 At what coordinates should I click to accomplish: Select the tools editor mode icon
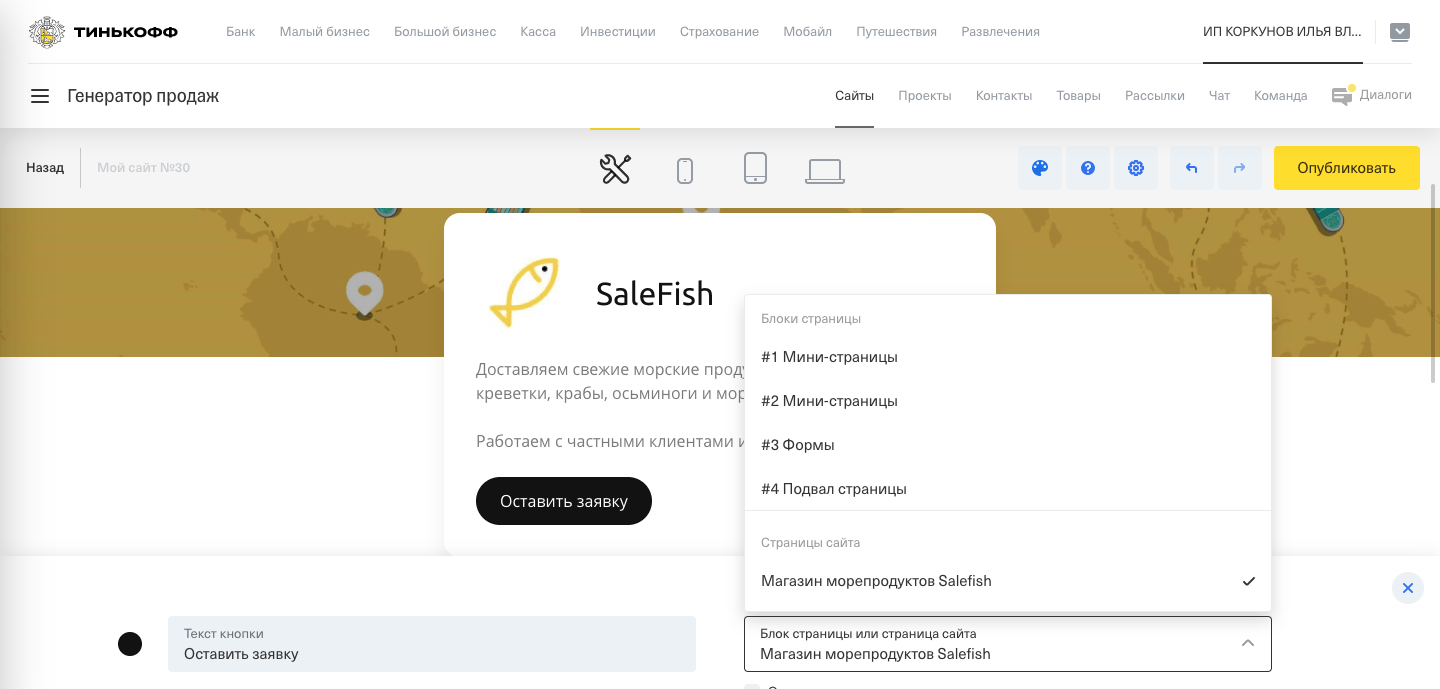pyautogui.click(x=615, y=169)
